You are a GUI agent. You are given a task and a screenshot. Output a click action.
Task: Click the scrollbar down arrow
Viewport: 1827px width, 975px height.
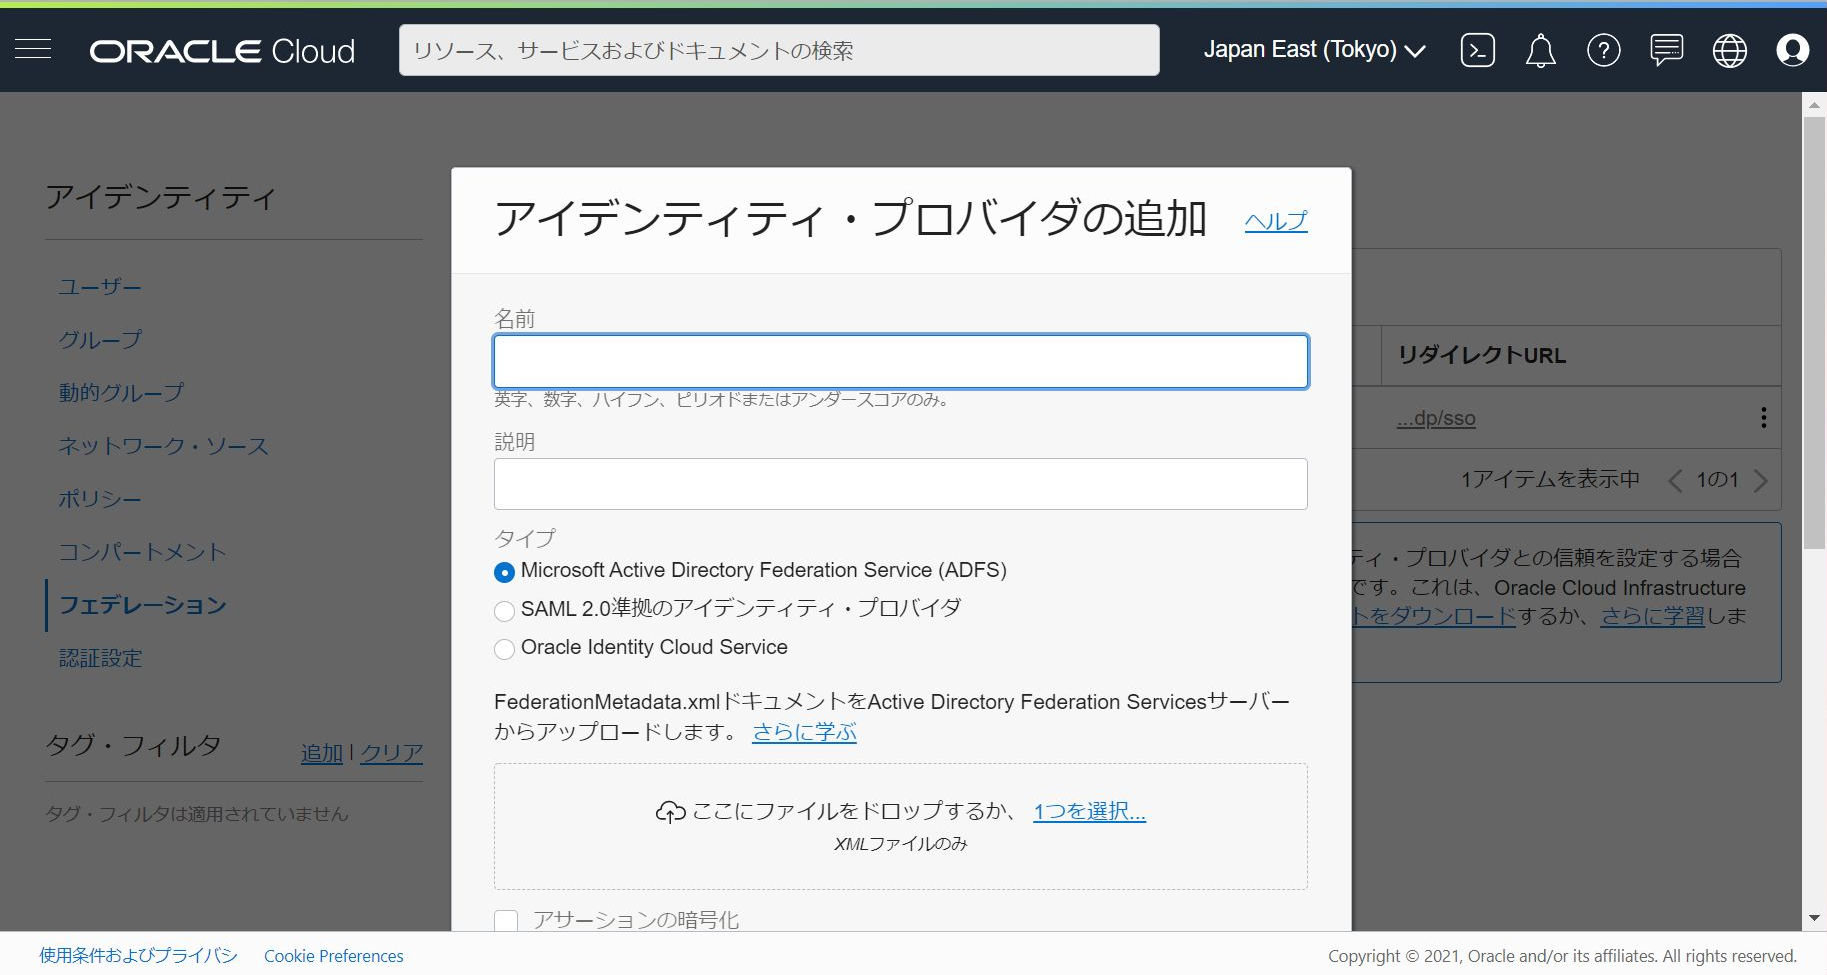pyautogui.click(x=1814, y=918)
